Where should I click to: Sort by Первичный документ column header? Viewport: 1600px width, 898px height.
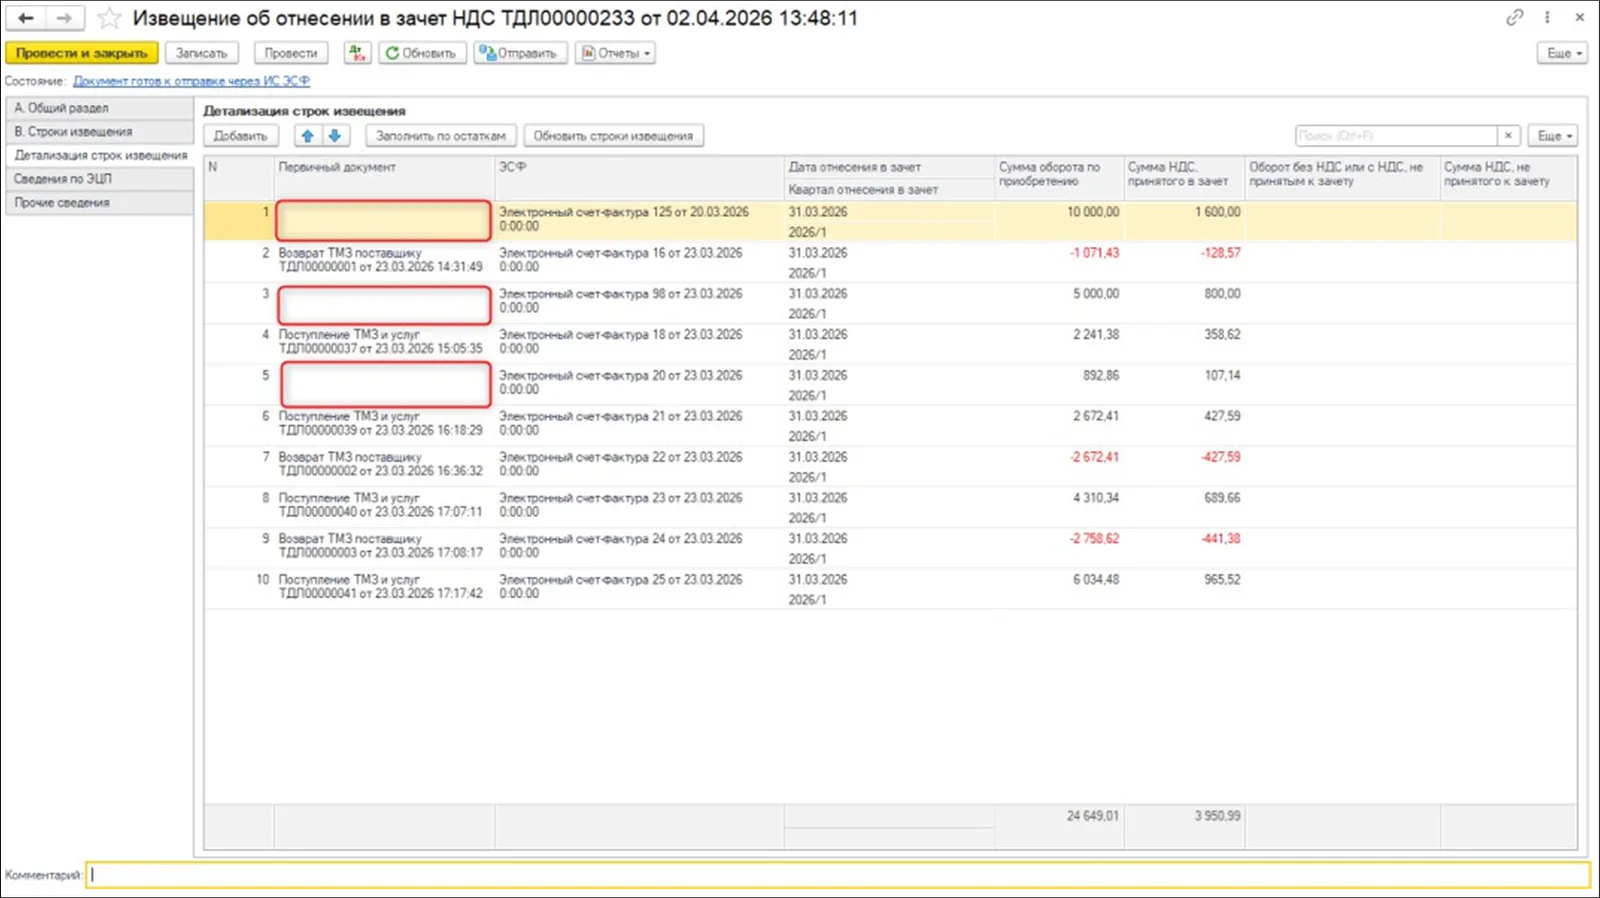(x=384, y=178)
